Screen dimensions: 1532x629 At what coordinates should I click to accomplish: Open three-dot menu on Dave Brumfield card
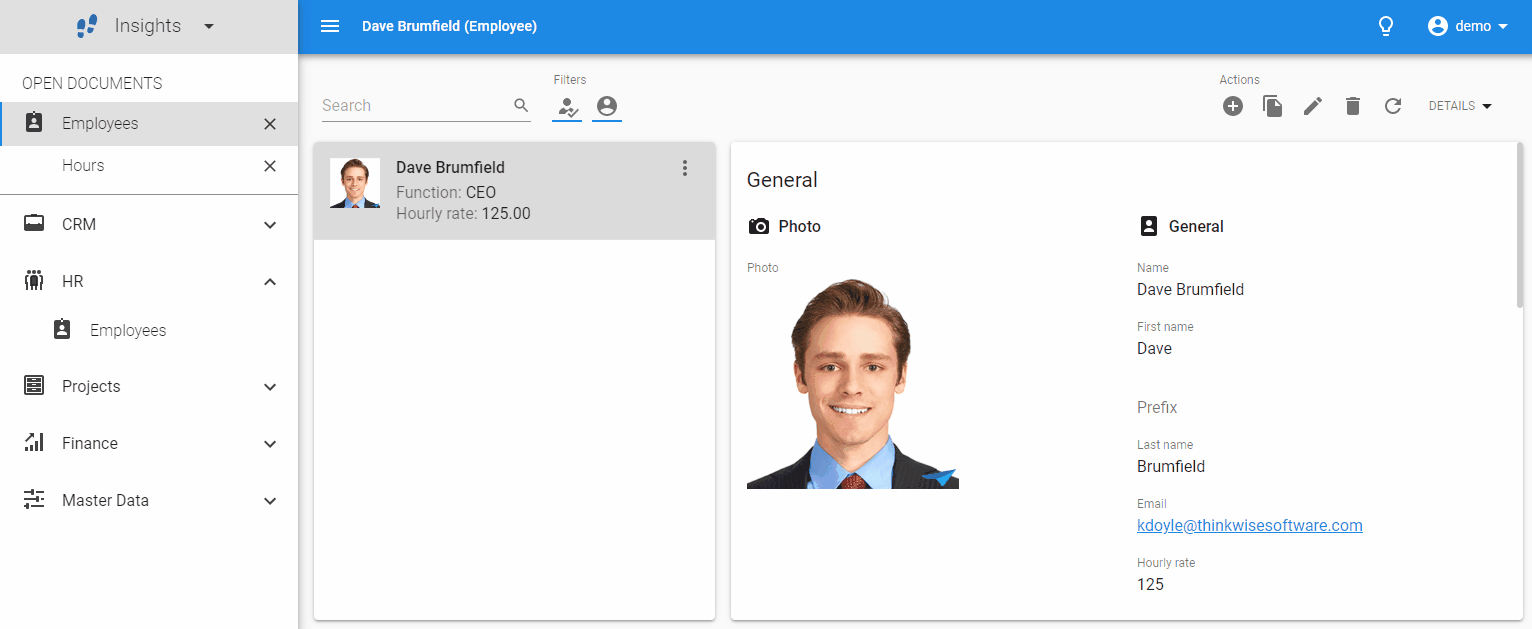[685, 168]
